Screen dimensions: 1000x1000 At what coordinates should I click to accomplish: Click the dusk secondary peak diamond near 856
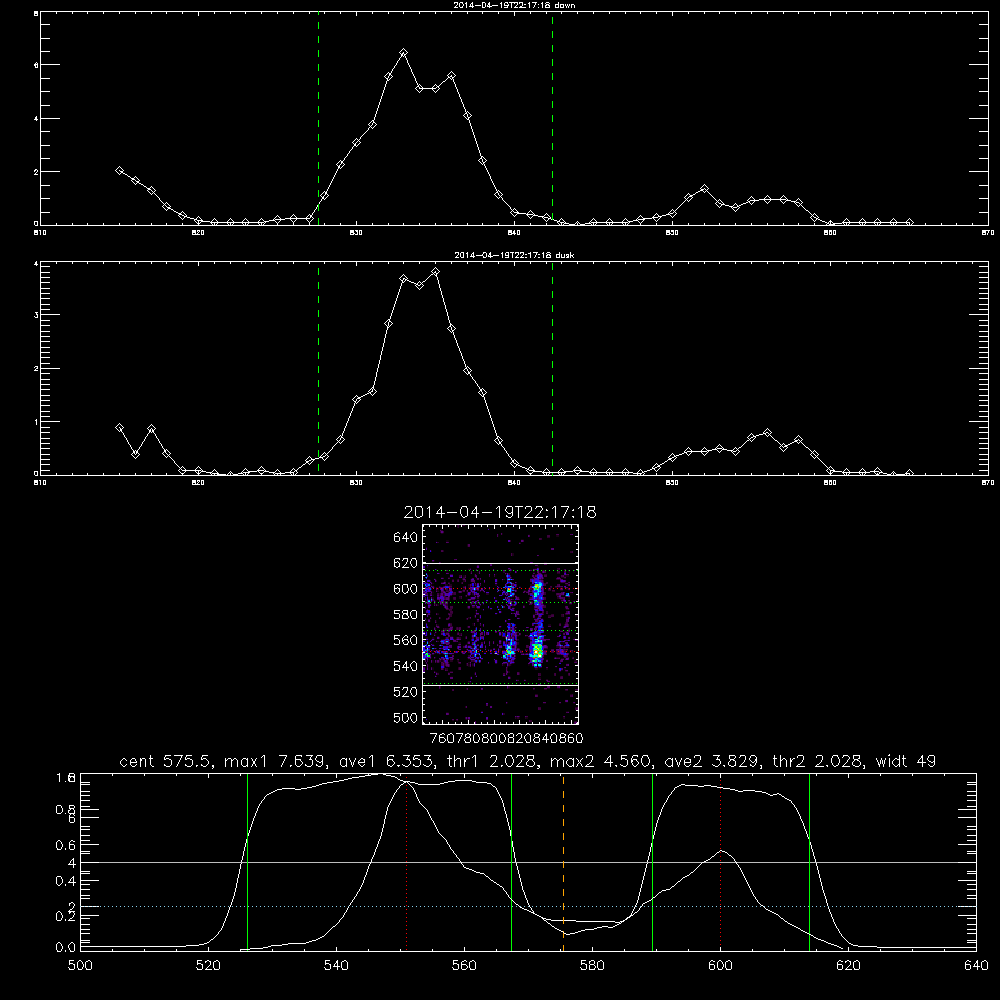[x=767, y=432]
